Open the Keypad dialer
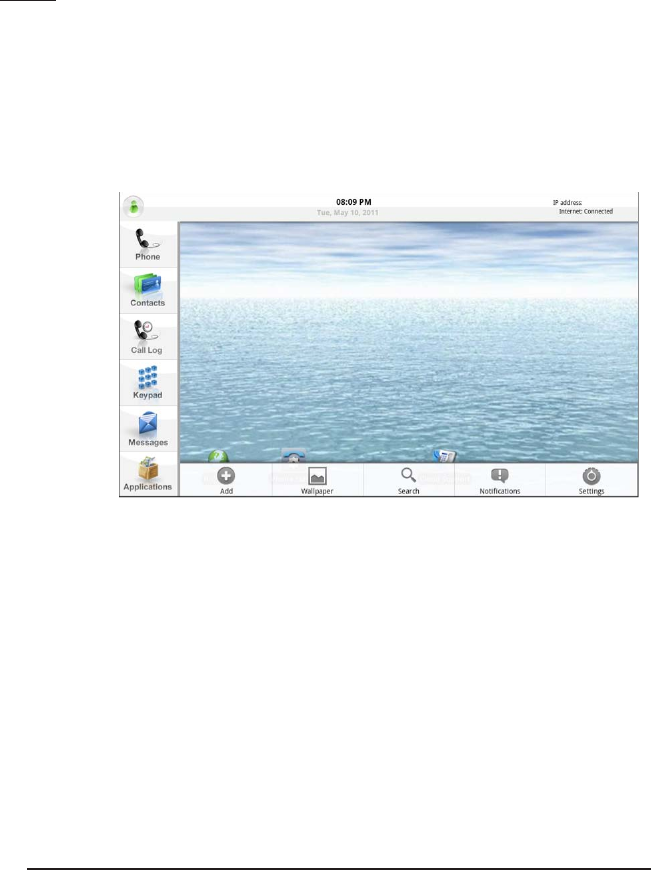Viewport: 651px width, 870px height. click(x=148, y=383)
